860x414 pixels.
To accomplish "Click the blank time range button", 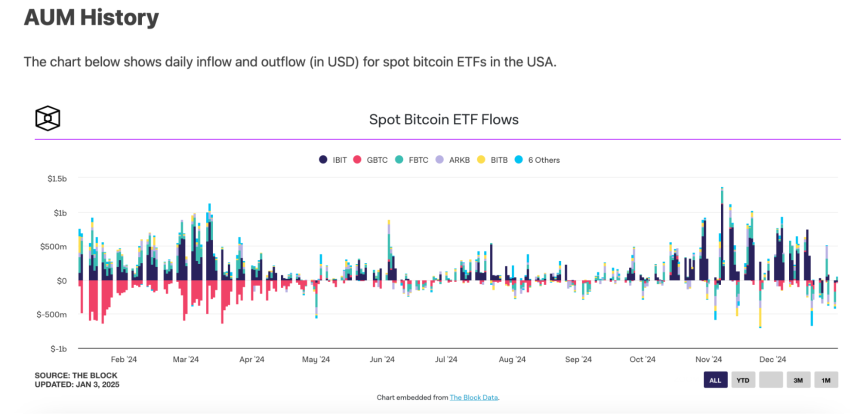I will click(771, 379).
